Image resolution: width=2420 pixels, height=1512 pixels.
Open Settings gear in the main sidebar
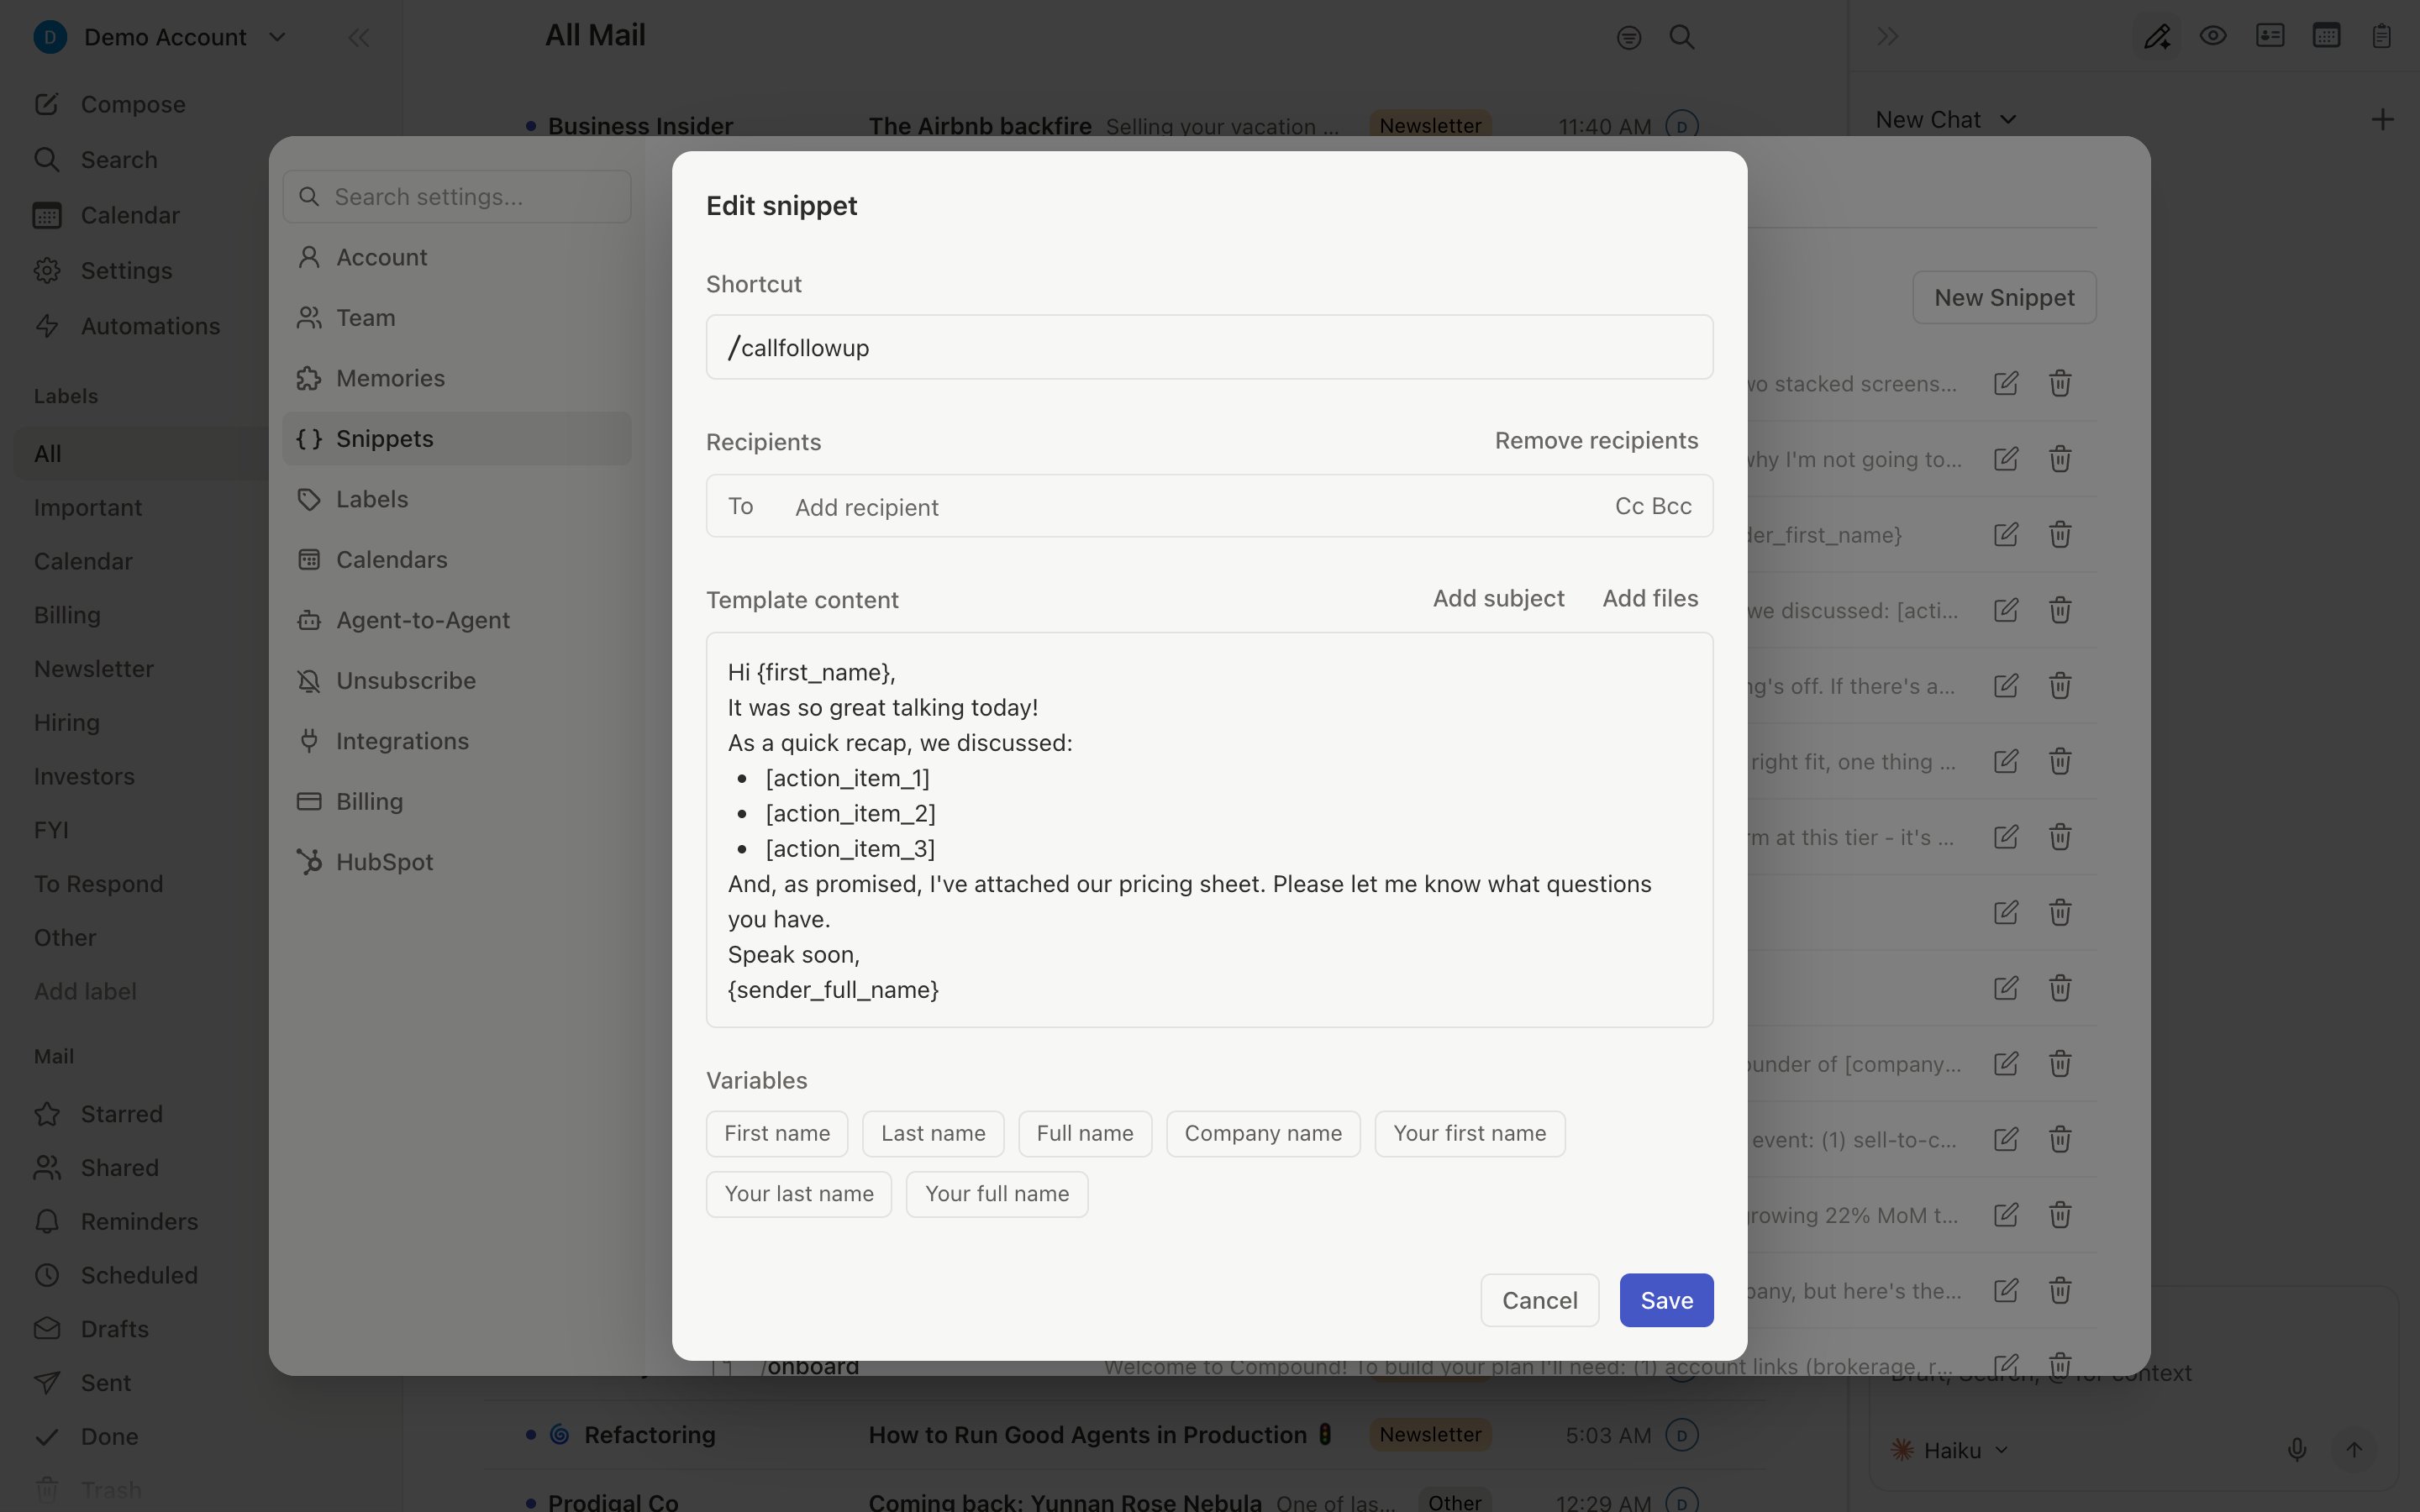coord(102,271)
